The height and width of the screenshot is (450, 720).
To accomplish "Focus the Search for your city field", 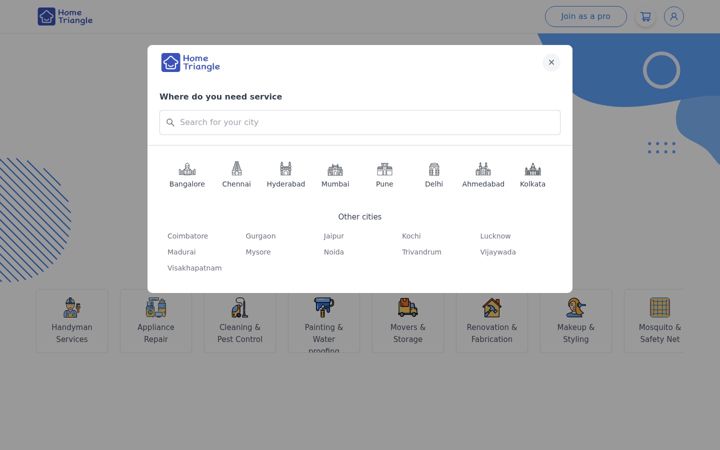I will pos(360,123).
